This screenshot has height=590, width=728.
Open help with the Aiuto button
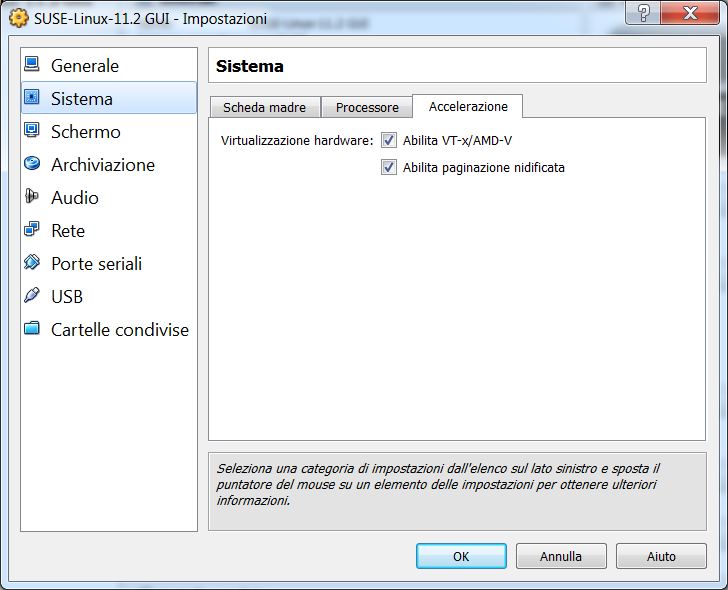click(661, 557)
